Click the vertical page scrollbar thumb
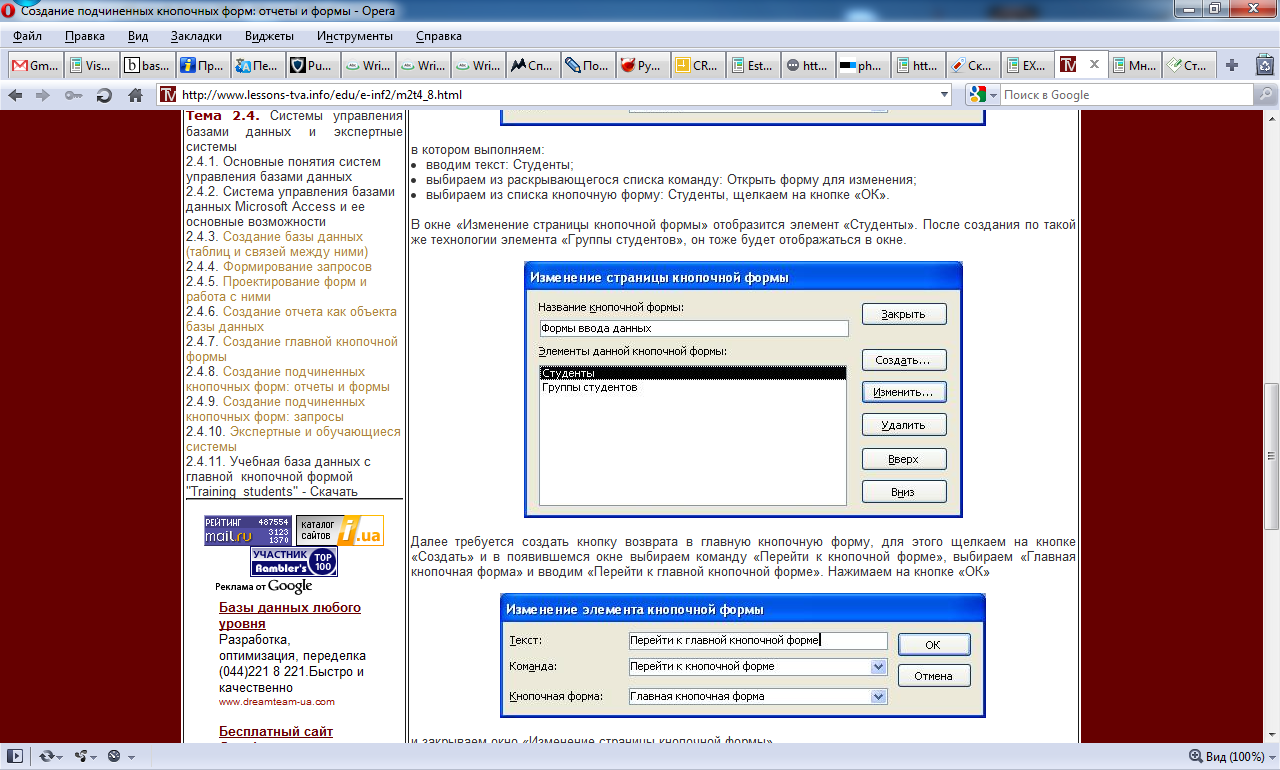The height and width of the screenshot is (770, 1280). pos(1271,456)
